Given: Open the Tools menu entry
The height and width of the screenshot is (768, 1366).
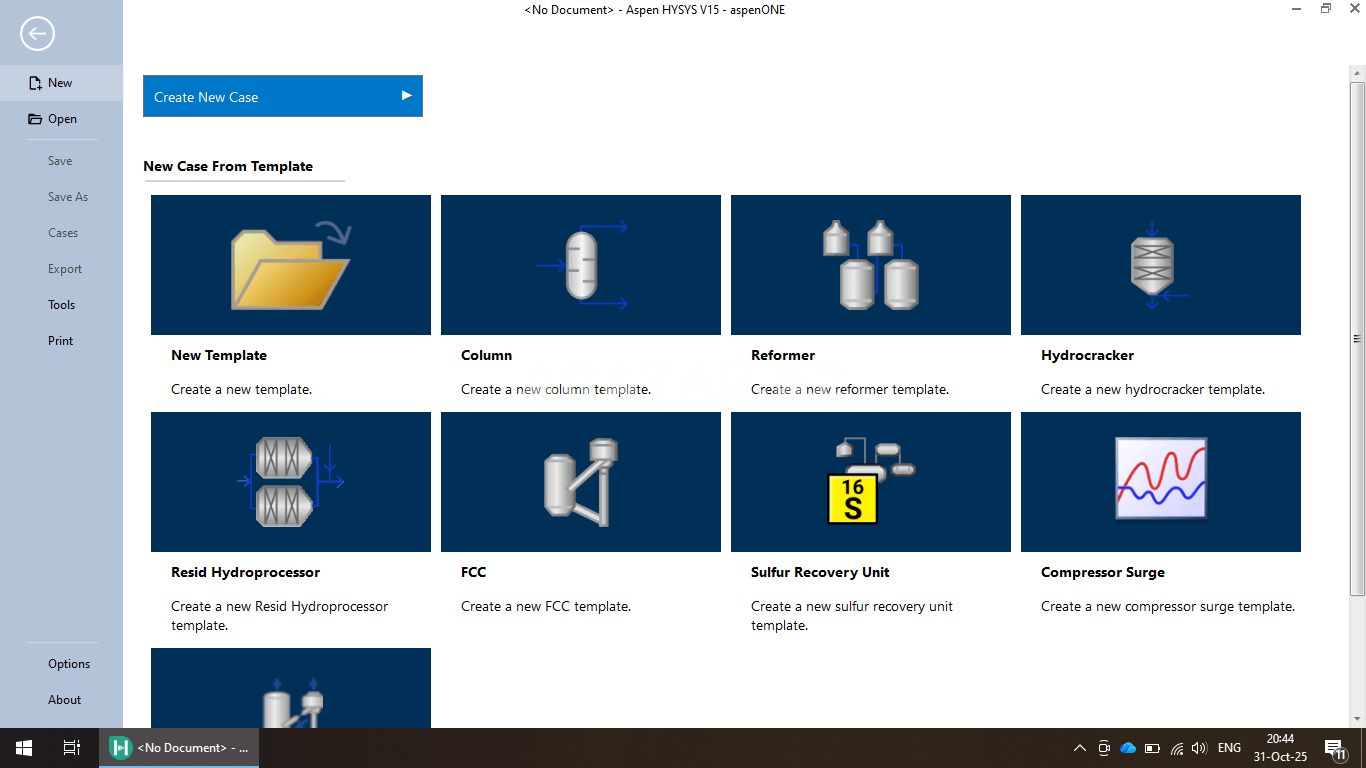Looking at the screenshot, I should pos(61,305).
